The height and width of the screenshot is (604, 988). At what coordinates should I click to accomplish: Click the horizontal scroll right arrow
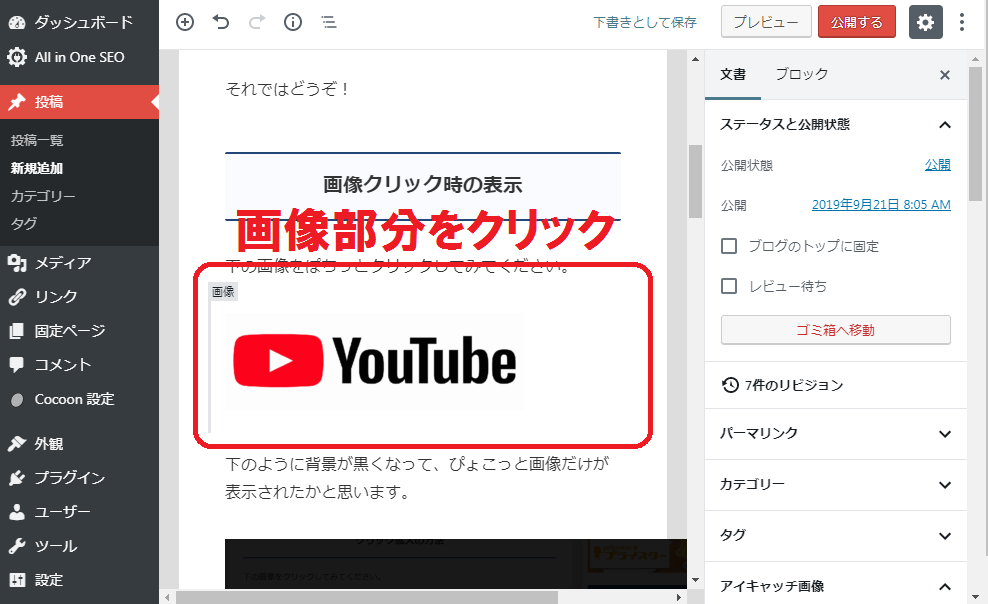[679, 596]
